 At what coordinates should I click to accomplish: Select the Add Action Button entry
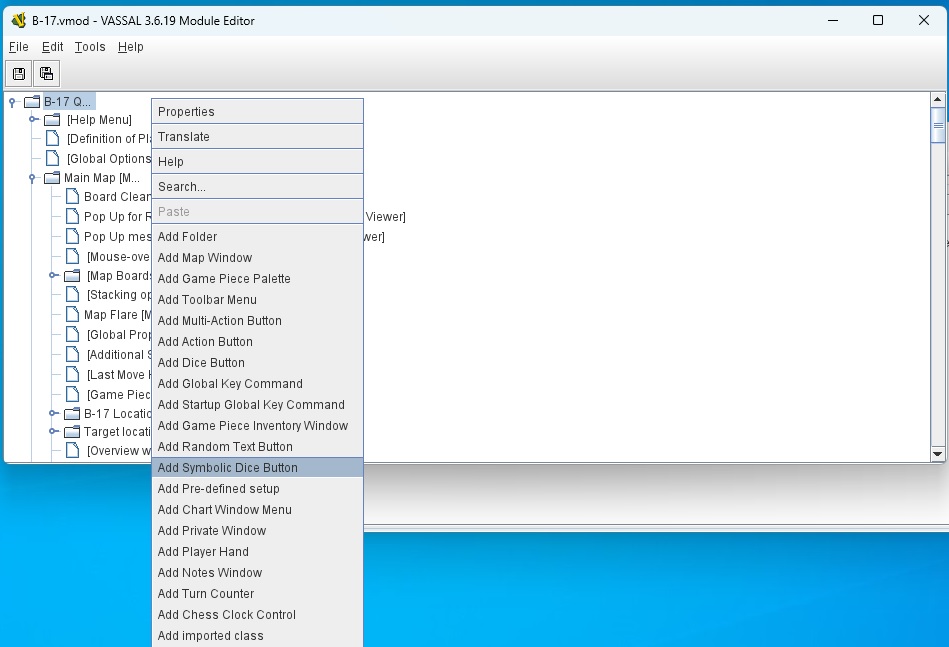point(257,342)
